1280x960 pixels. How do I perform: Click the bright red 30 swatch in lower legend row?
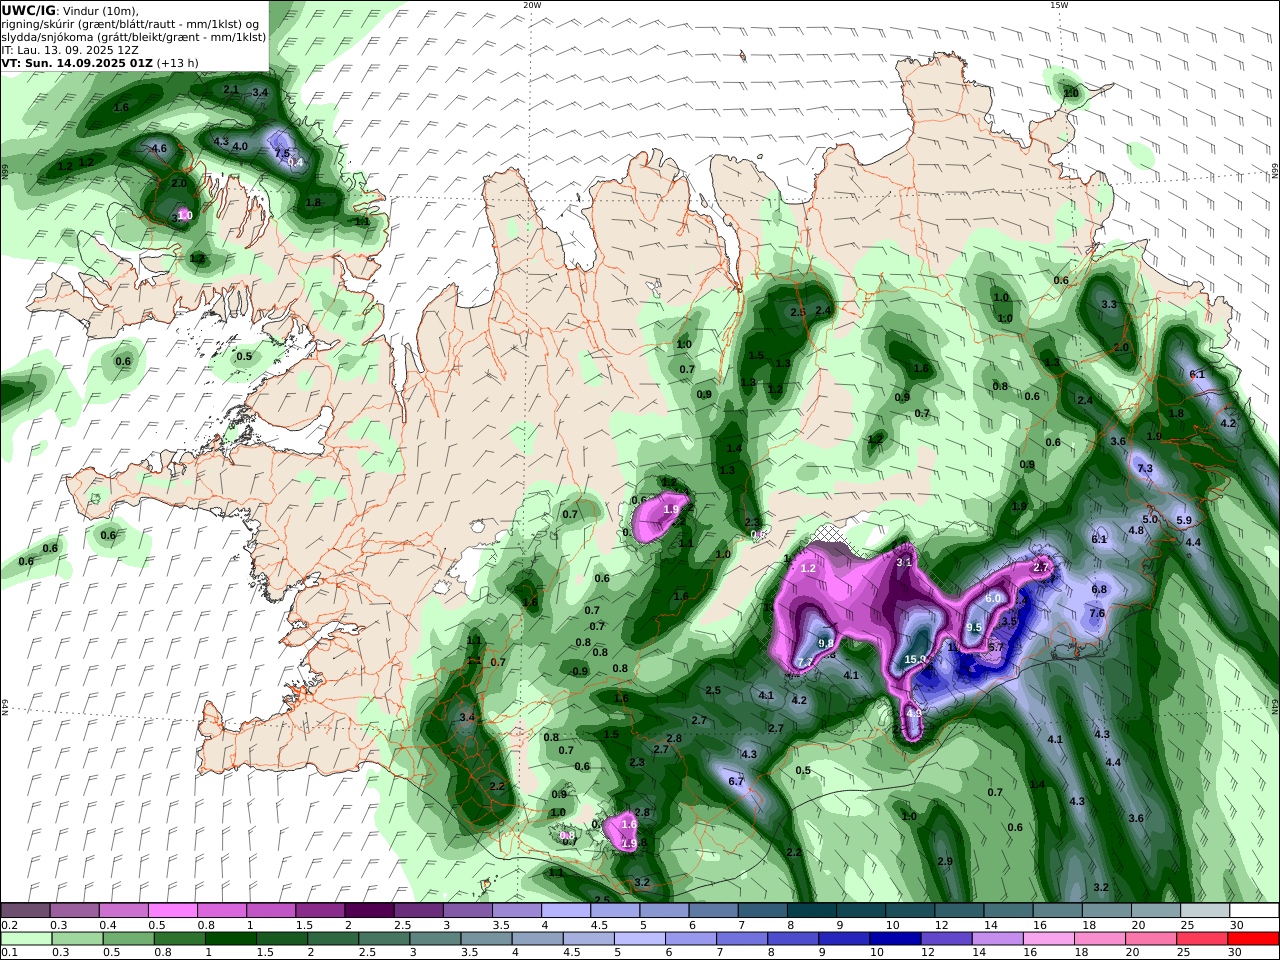[1254, 939]
